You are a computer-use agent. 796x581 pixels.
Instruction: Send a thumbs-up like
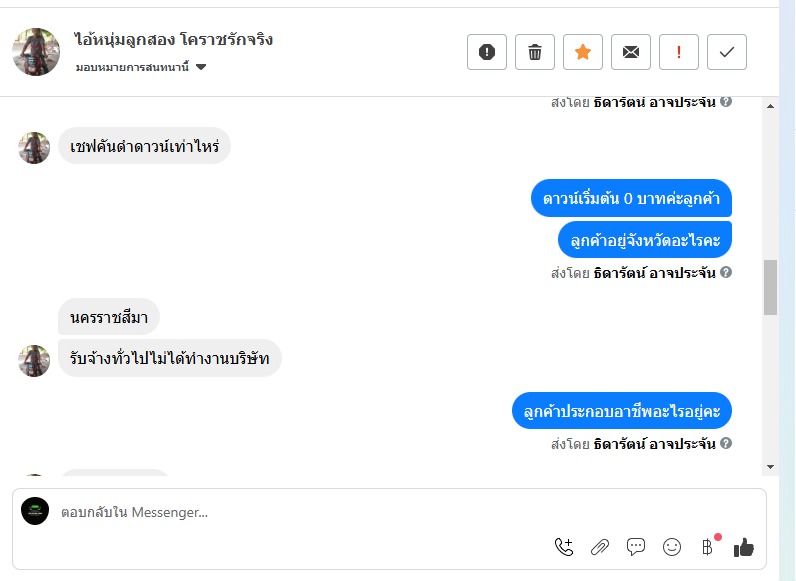pos(744,547)
